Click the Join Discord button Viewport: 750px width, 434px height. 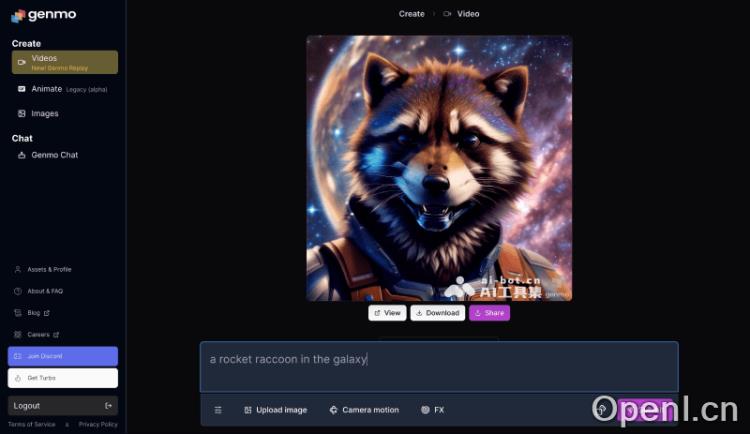point(63,356)
